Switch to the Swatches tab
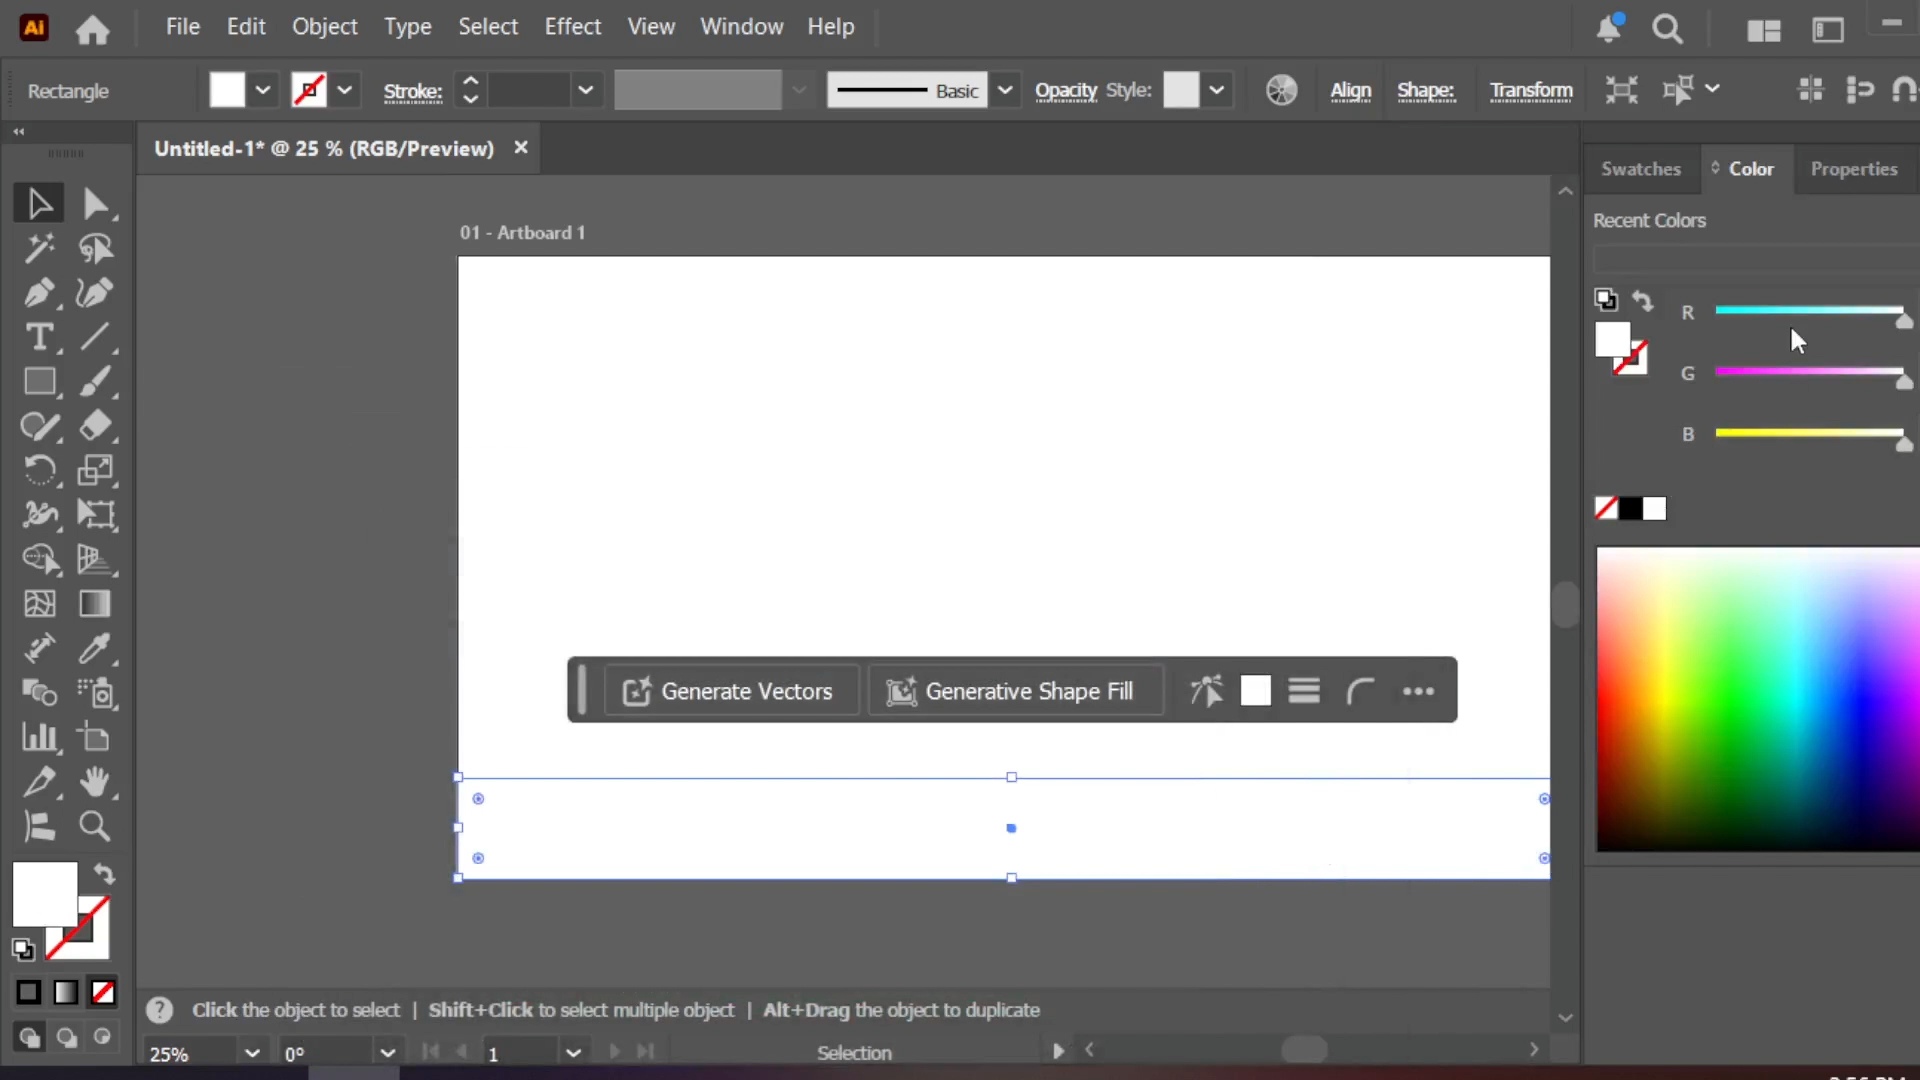The width and height of the screenshot is (1920, 1080). [1641, 169]
